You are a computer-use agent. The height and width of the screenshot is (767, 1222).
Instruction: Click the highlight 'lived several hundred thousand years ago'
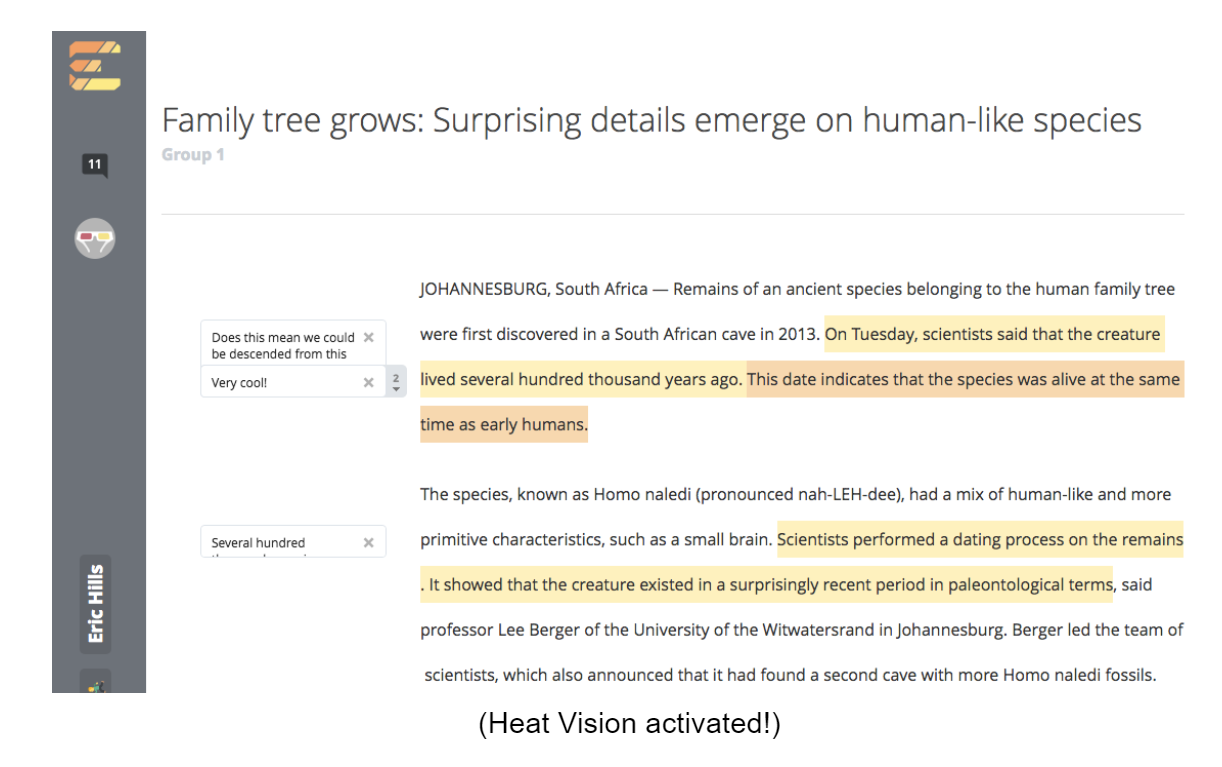tap(582, 379)
